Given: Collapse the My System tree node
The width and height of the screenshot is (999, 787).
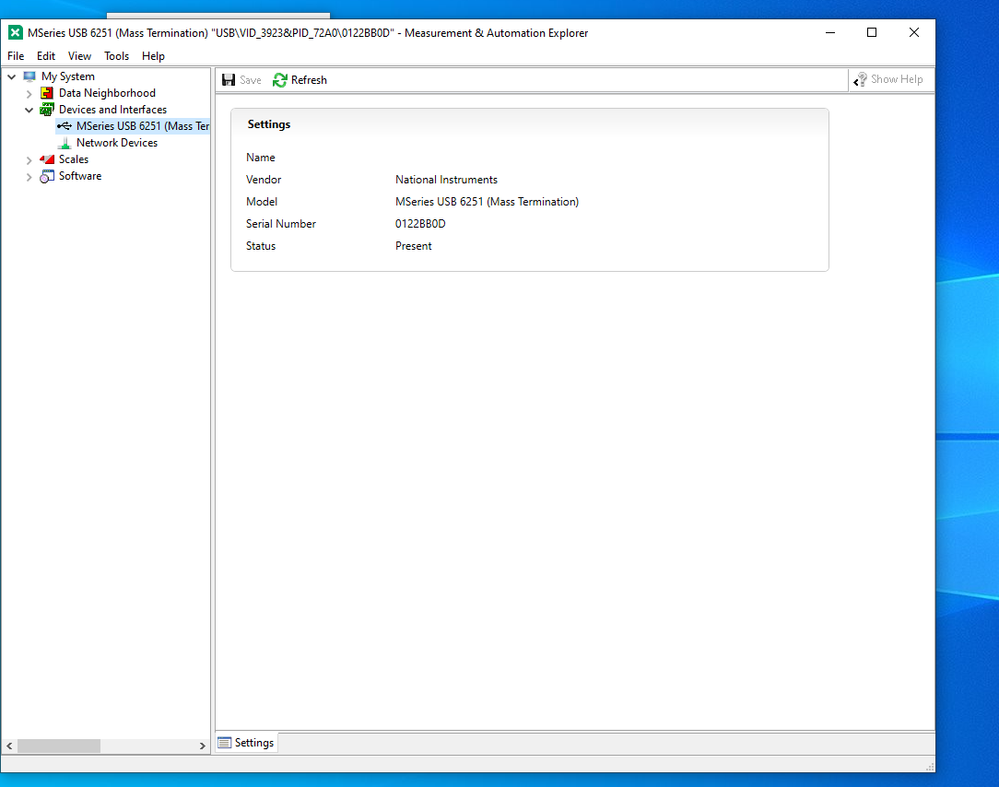Looking at the screenshot, I should click(x=11, y=76).
